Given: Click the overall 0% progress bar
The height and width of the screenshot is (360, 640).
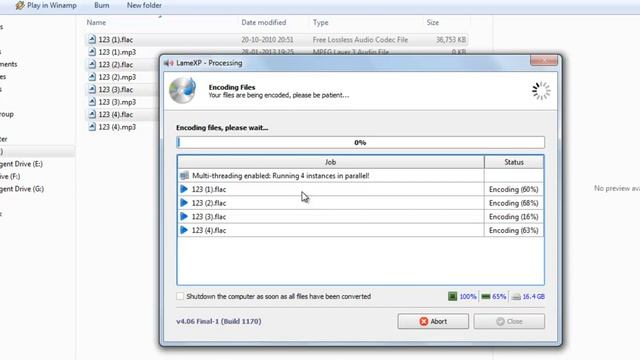Looking at the screenshot, I should [360, 142].
